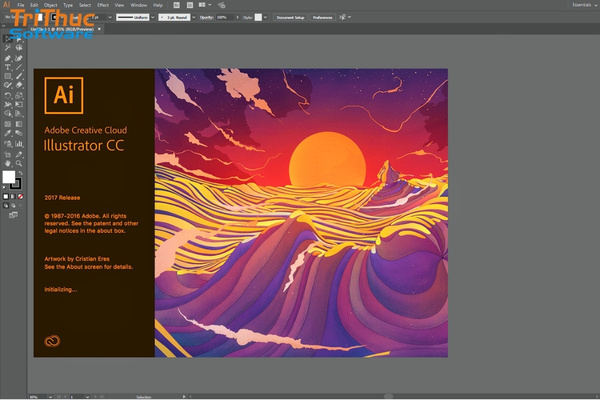
Task: Select the Rectangle tool
Action: click(x=7, y=76)
